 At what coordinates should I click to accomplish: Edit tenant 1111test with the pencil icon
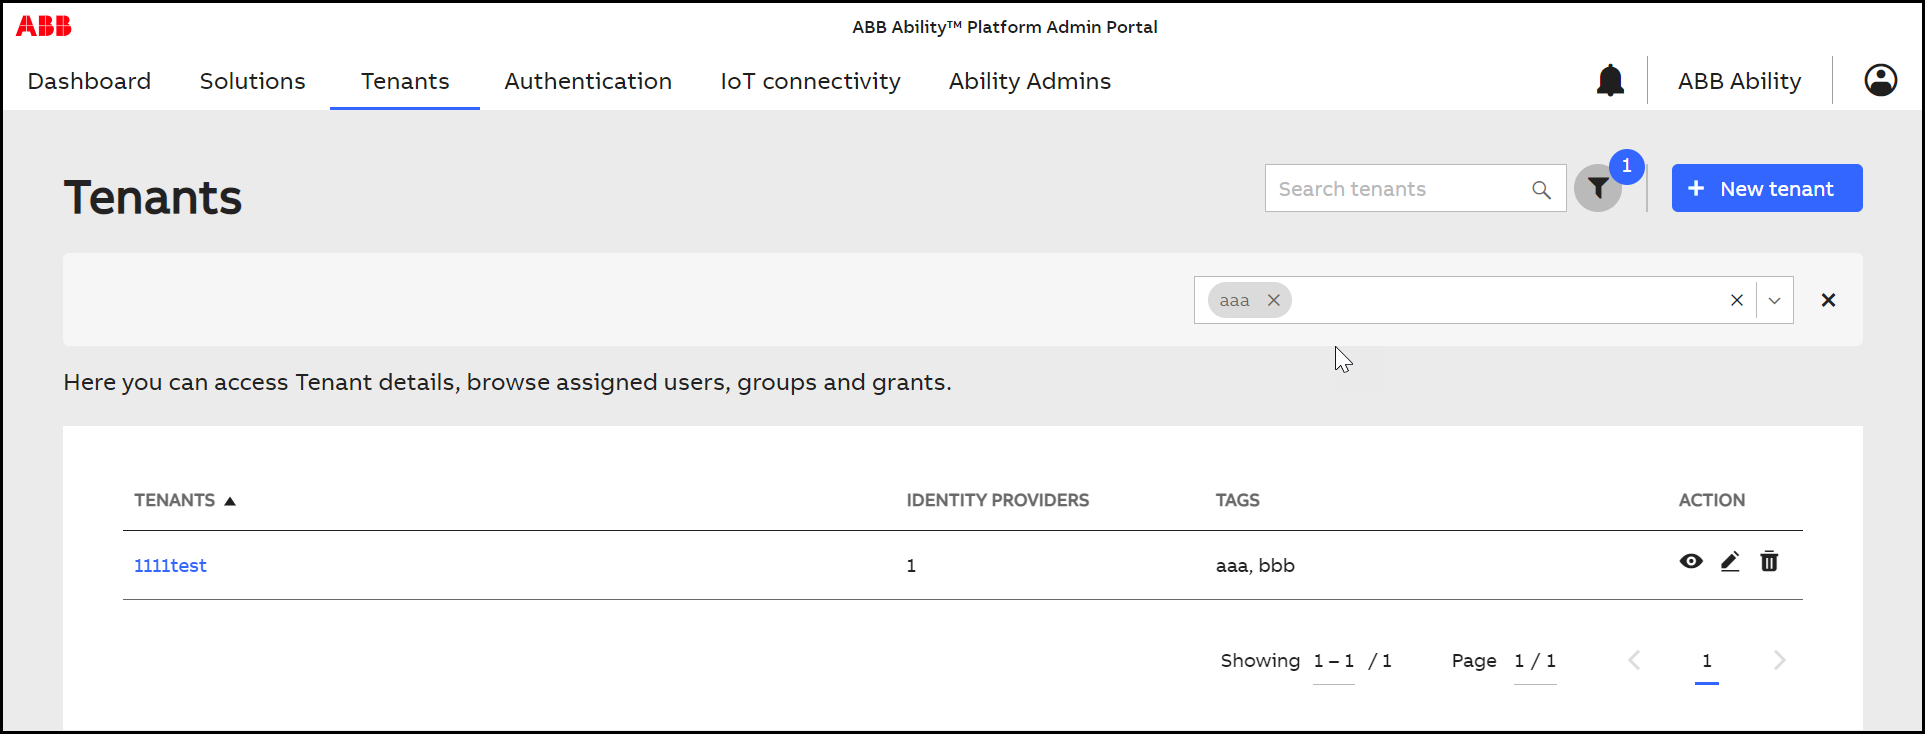click(x=1730, y=561)
